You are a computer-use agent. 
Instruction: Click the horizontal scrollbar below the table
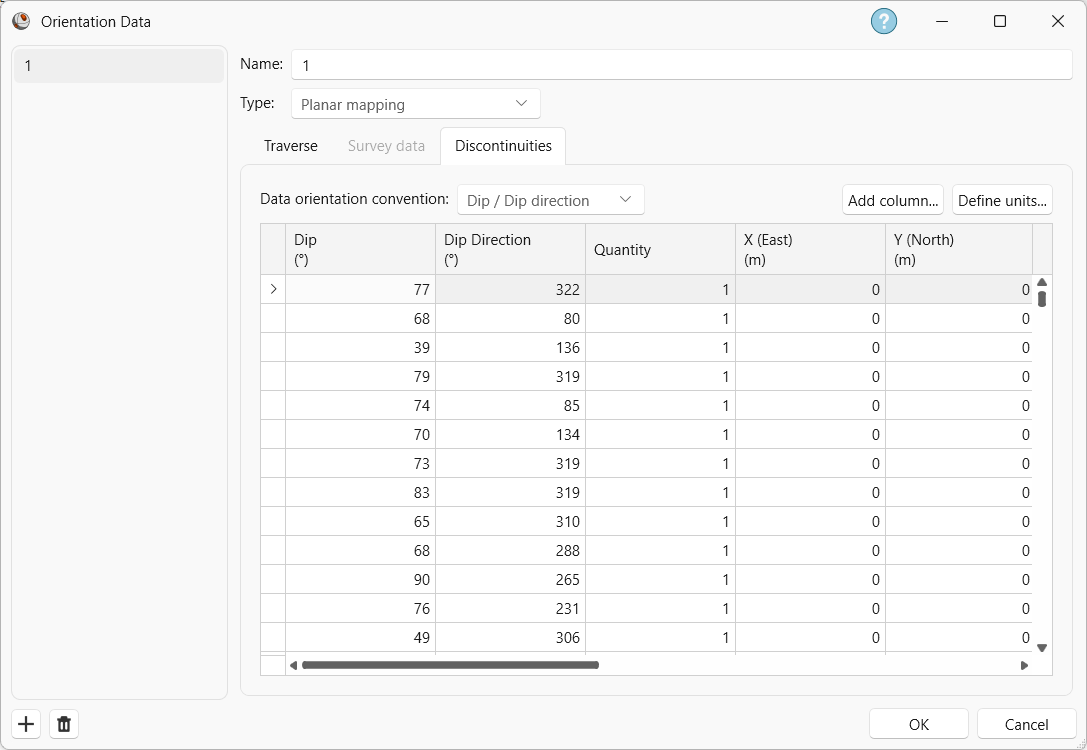pyautogui.click(x=448, y=664)
